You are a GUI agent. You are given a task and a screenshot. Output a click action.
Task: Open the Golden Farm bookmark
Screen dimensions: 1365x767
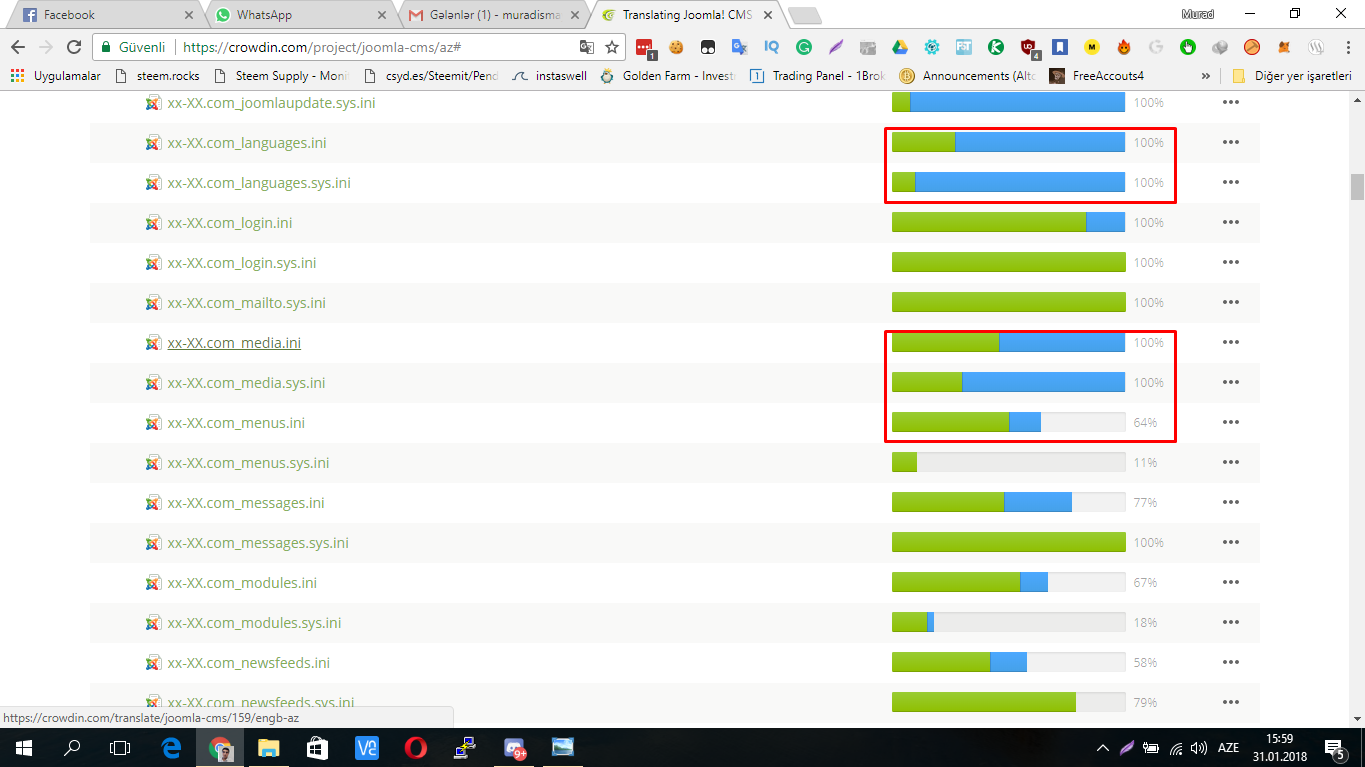click(668, 76)
